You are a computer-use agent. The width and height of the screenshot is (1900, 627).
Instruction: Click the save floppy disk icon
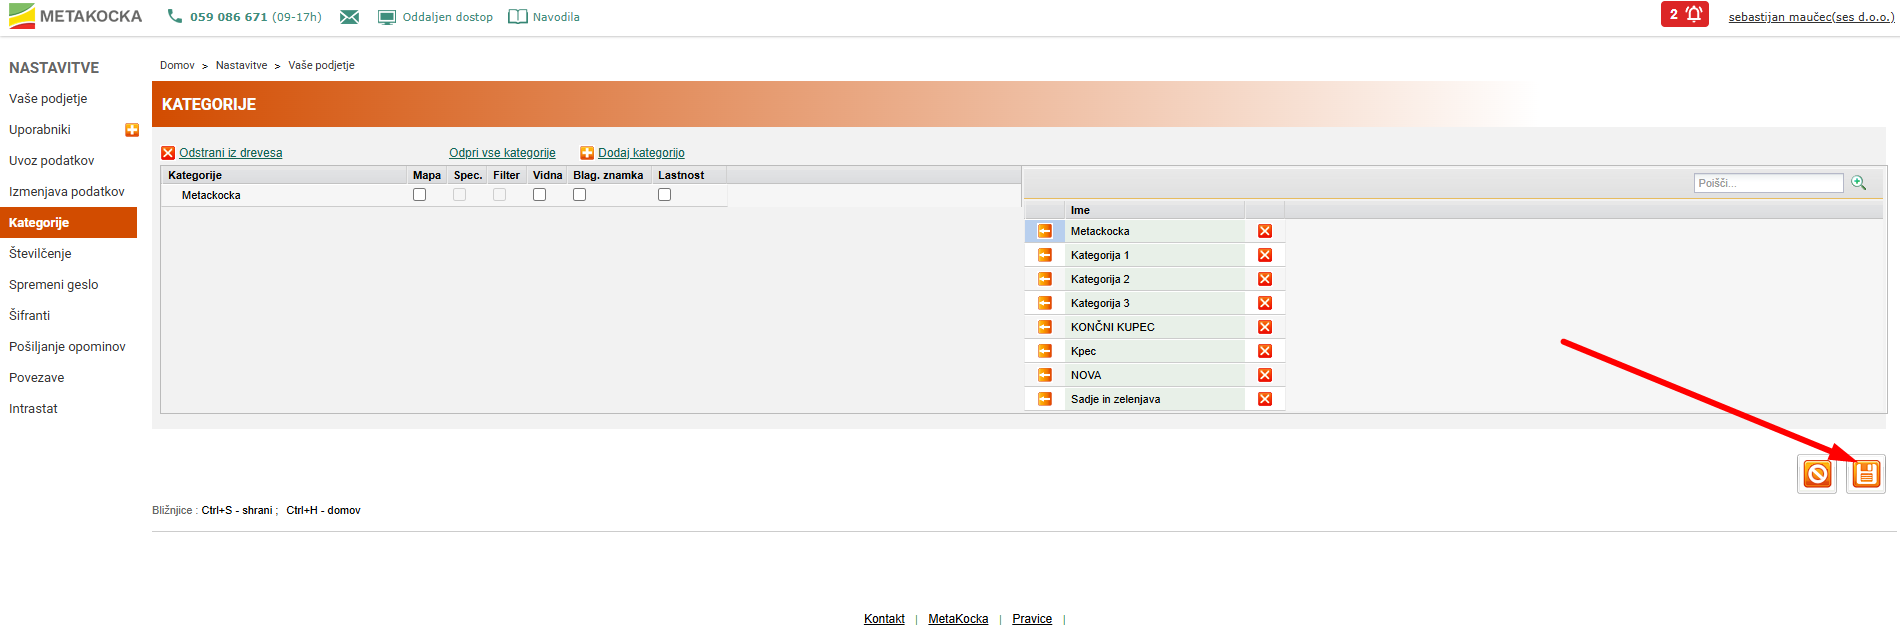tap(1866, 474)
